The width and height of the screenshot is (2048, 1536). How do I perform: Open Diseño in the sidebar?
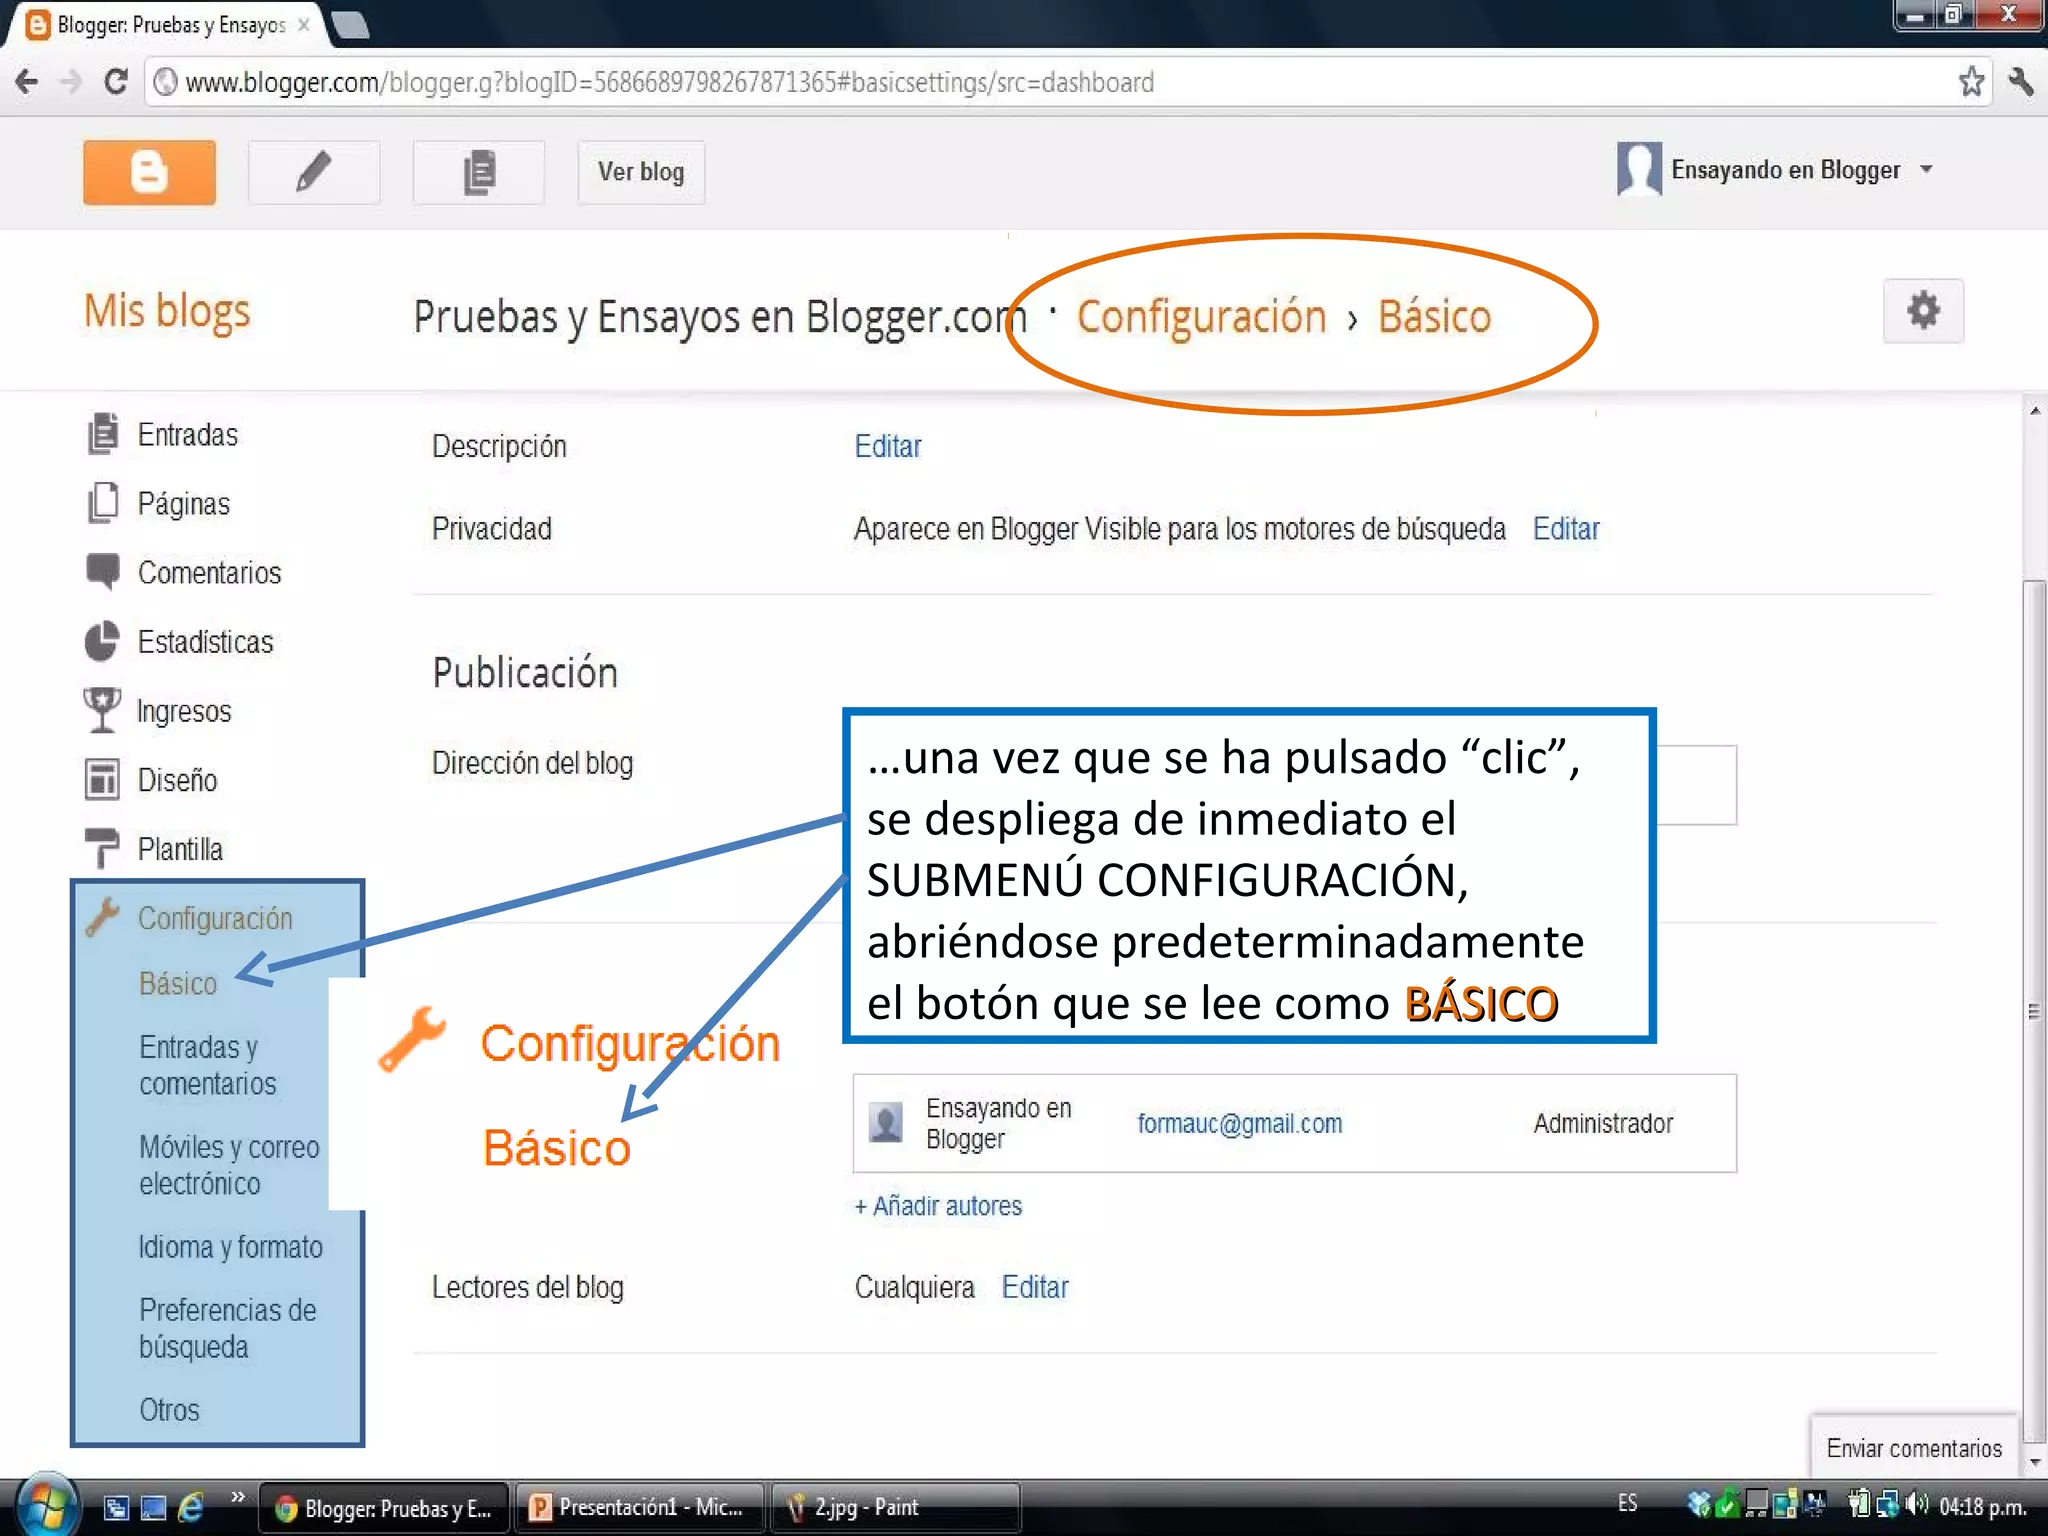[177, 780]
